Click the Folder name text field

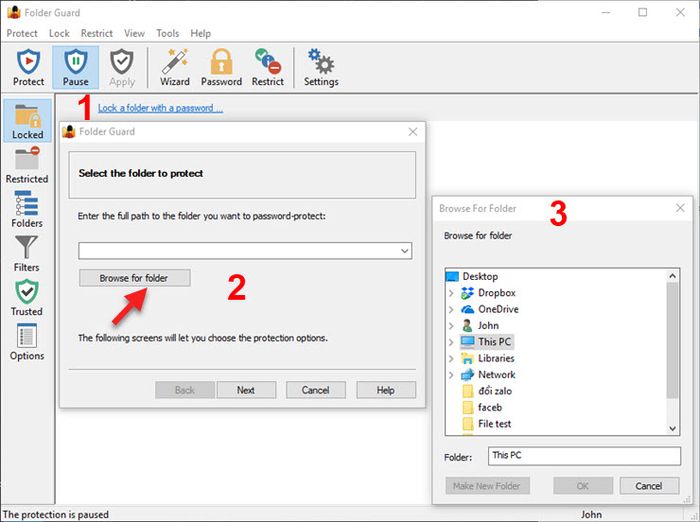click(x=584, y=456)
